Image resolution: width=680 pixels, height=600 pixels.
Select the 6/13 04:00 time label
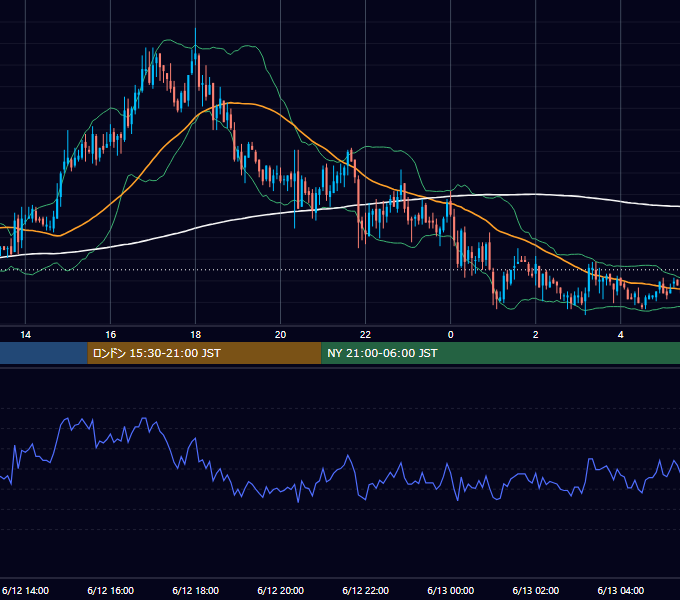pos(621,590)
